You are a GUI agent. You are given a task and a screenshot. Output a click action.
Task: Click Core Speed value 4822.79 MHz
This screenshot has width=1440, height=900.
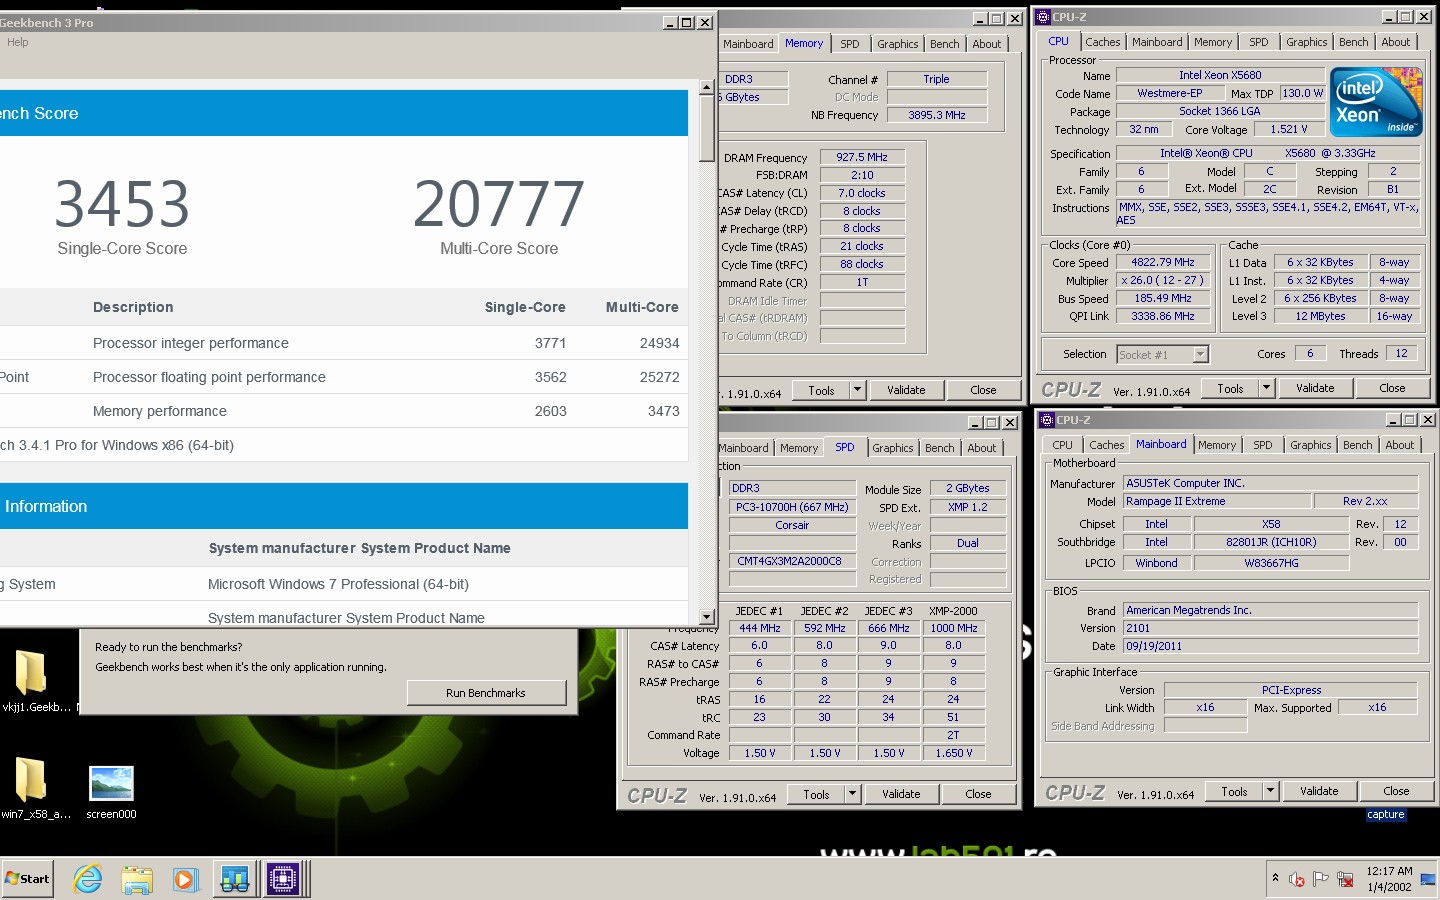click(1163, 262)
